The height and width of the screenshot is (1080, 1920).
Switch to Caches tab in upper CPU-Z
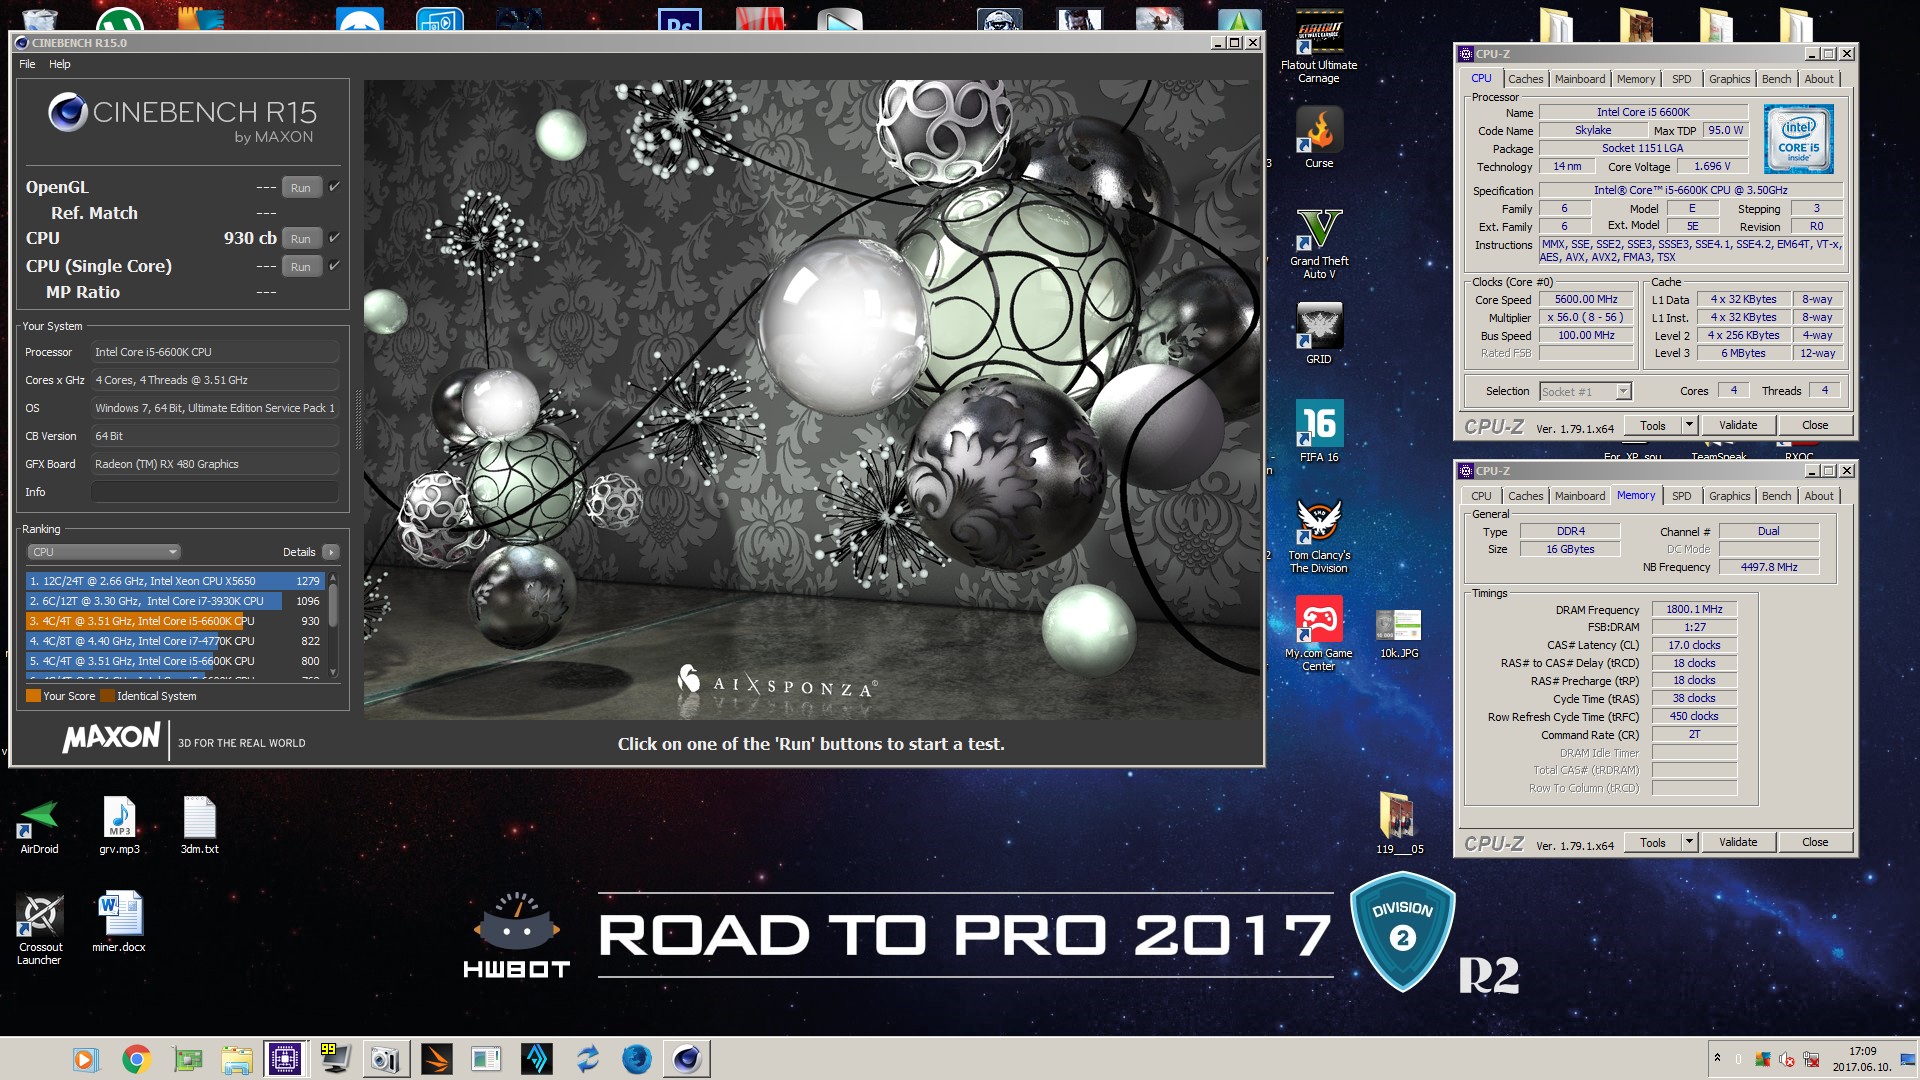coord(1525,79)
